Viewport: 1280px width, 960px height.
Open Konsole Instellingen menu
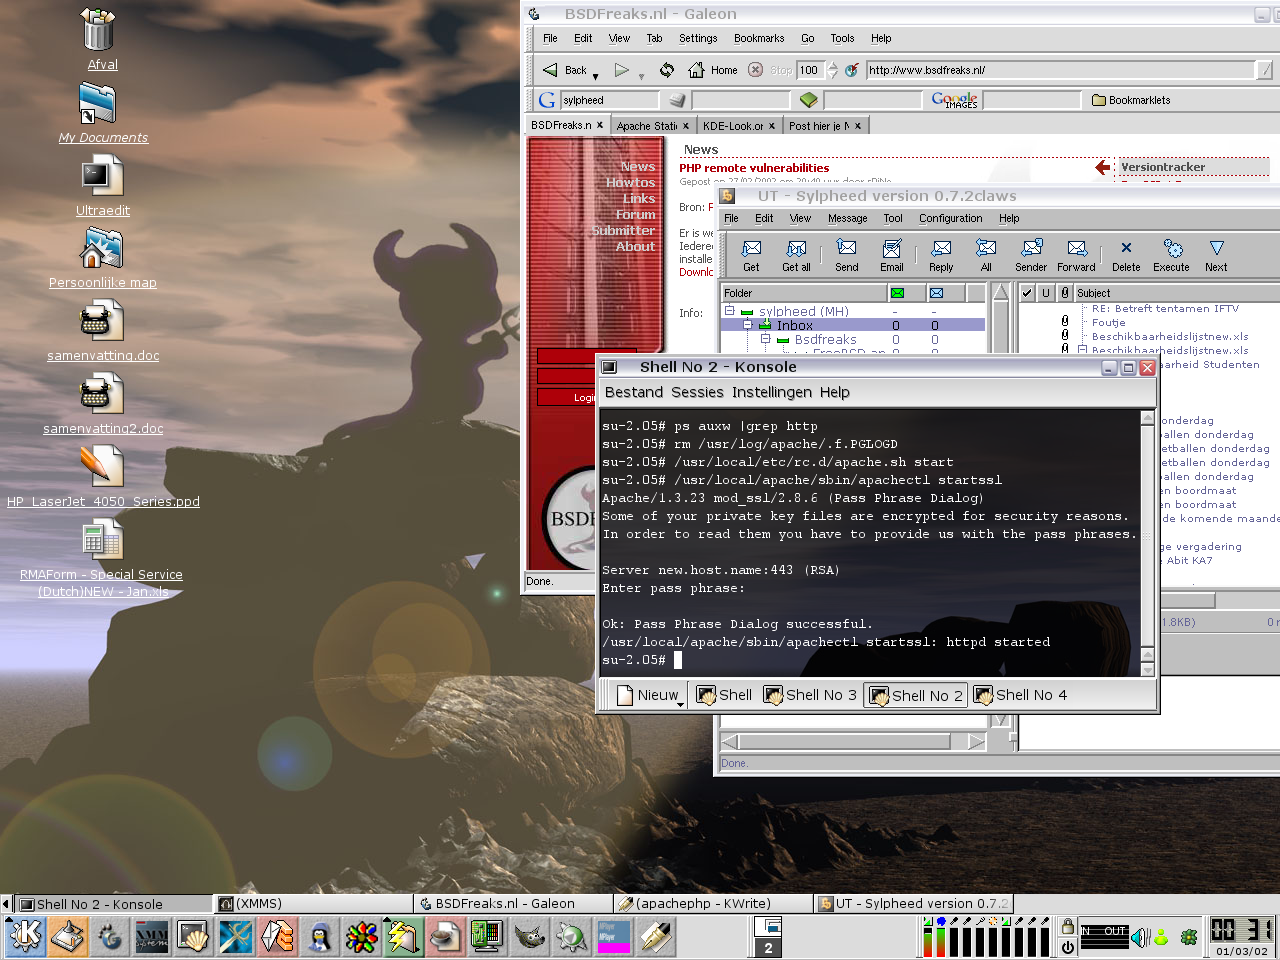point(772,392)
